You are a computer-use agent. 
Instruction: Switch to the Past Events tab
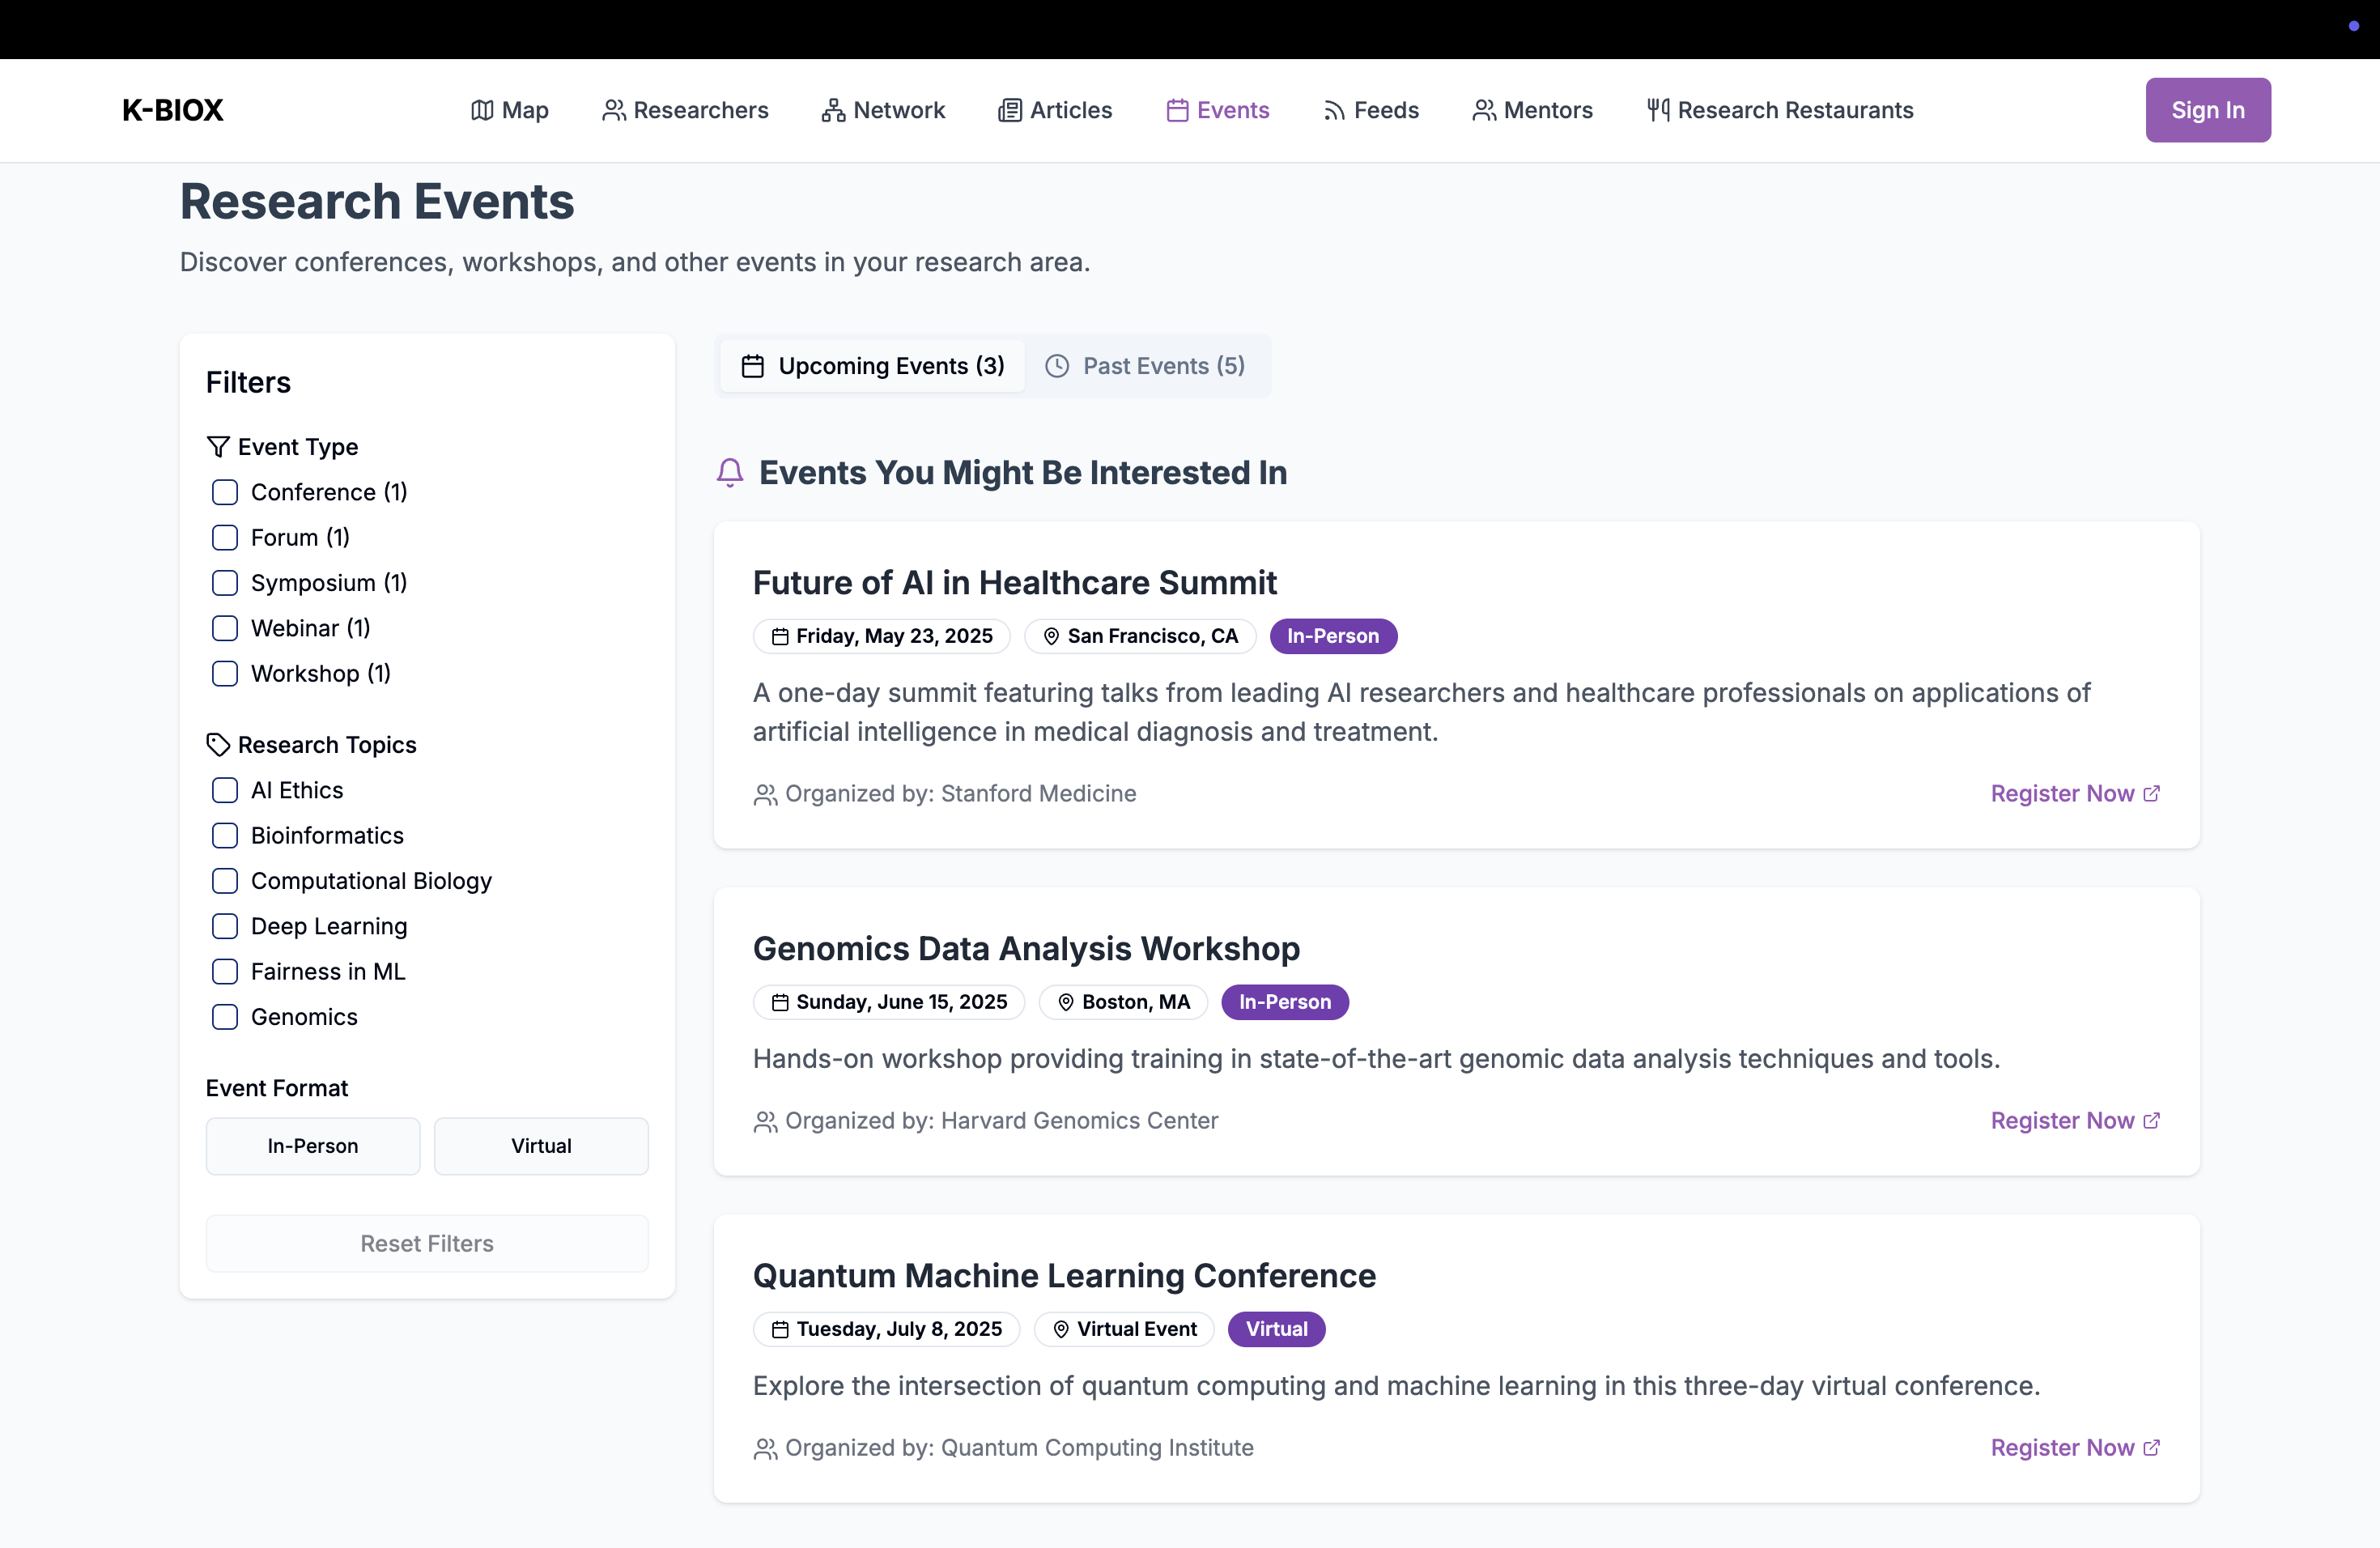point(1146,366)
